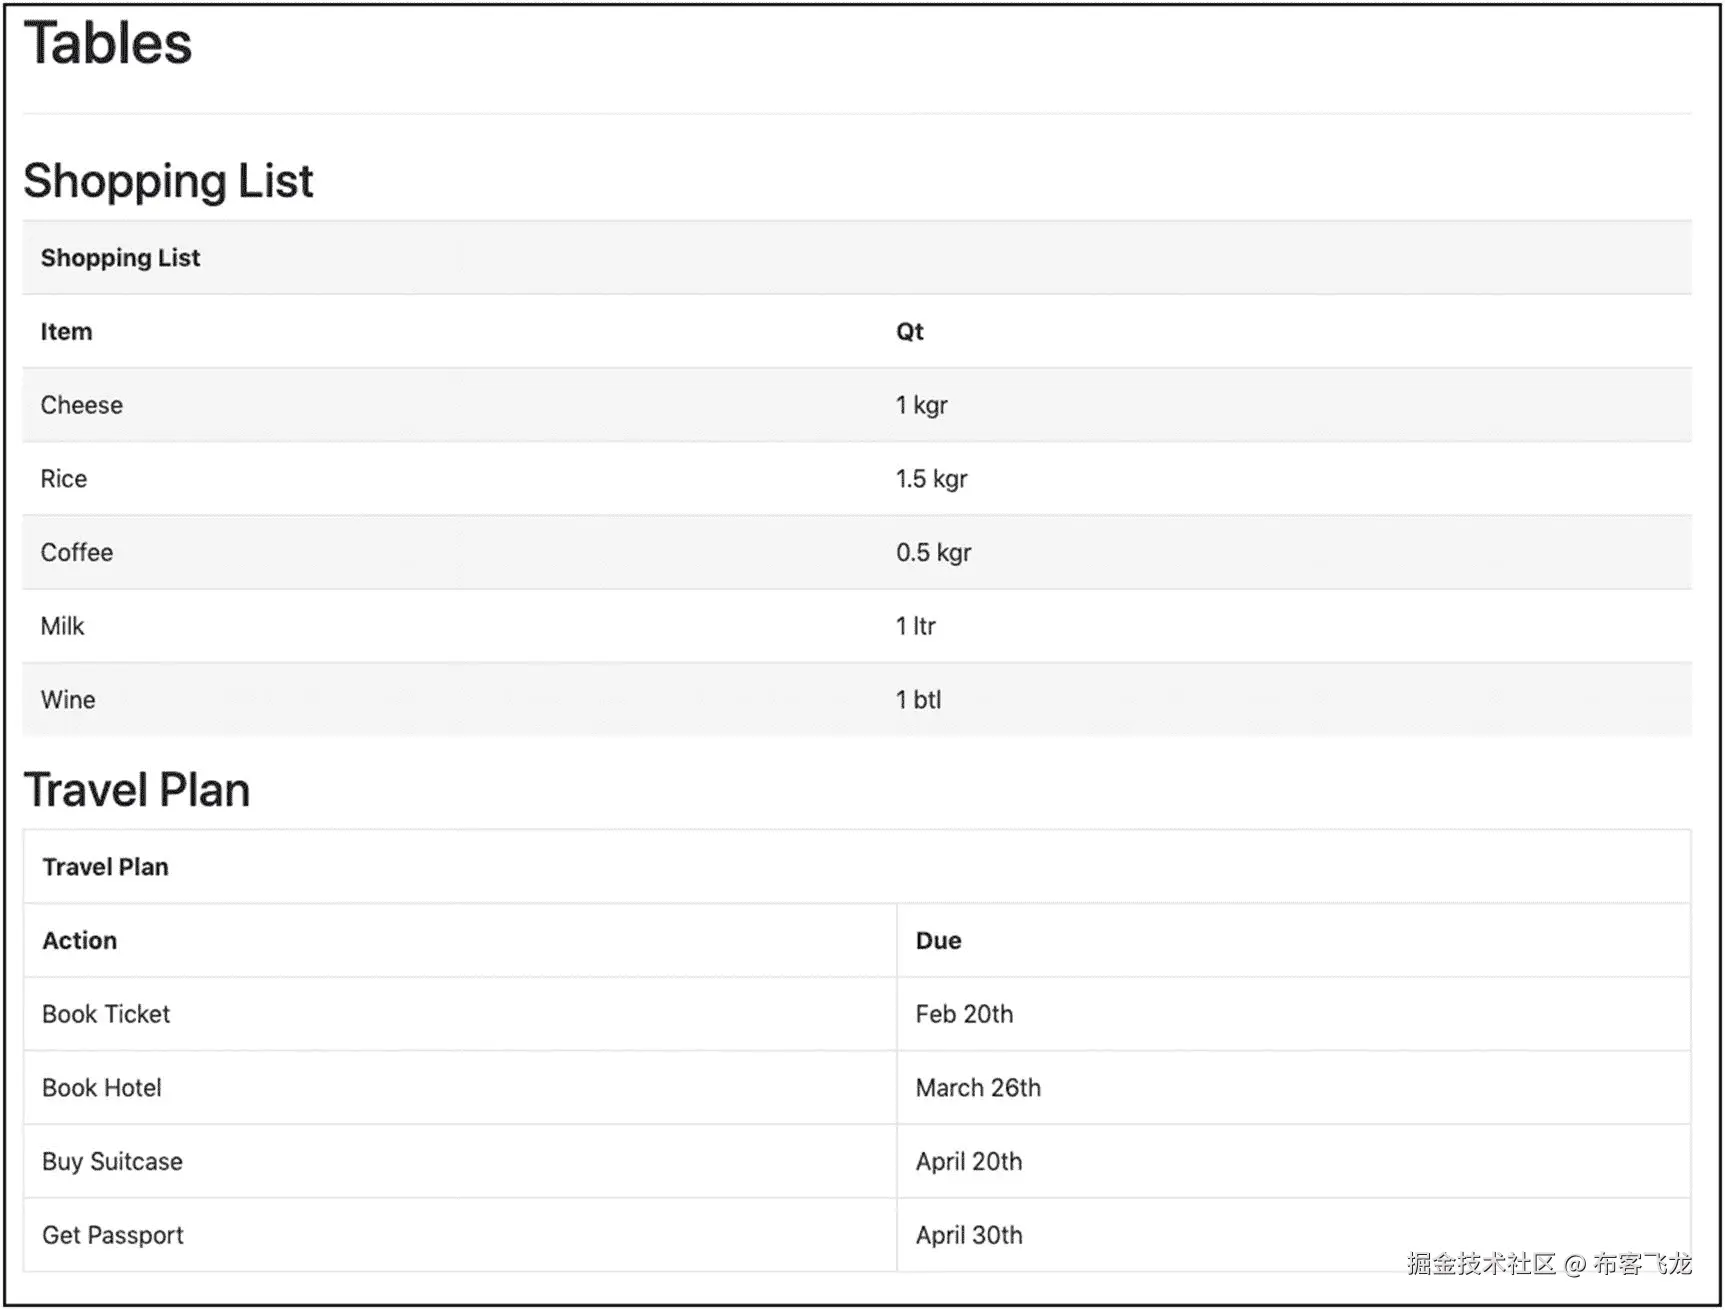Click the 1 btl quantity cell
Image resolution: width=1725 pixels, height=1310 pixels.
click(x=918, y=700)
